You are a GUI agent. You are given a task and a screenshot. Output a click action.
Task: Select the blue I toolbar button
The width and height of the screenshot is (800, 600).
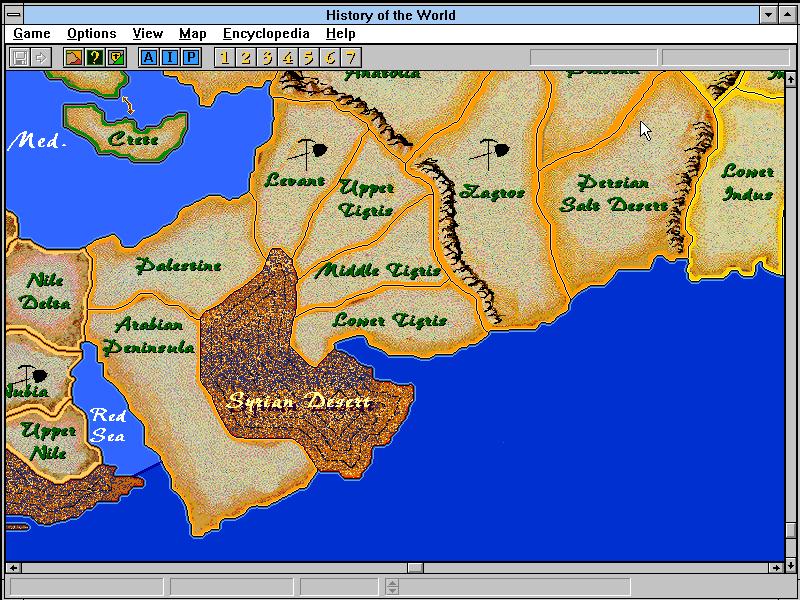(170, 58)
